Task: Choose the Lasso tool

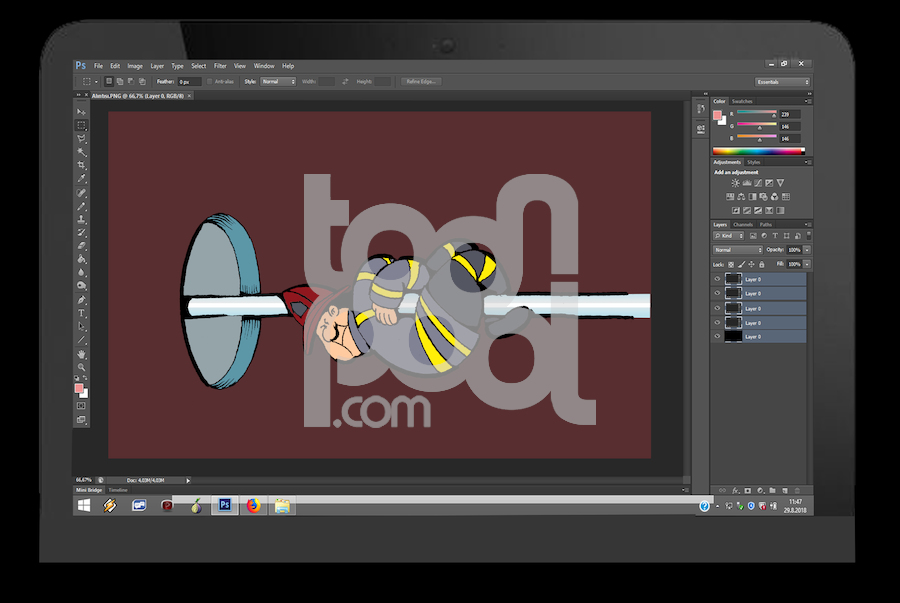Action: click(82, 139)
